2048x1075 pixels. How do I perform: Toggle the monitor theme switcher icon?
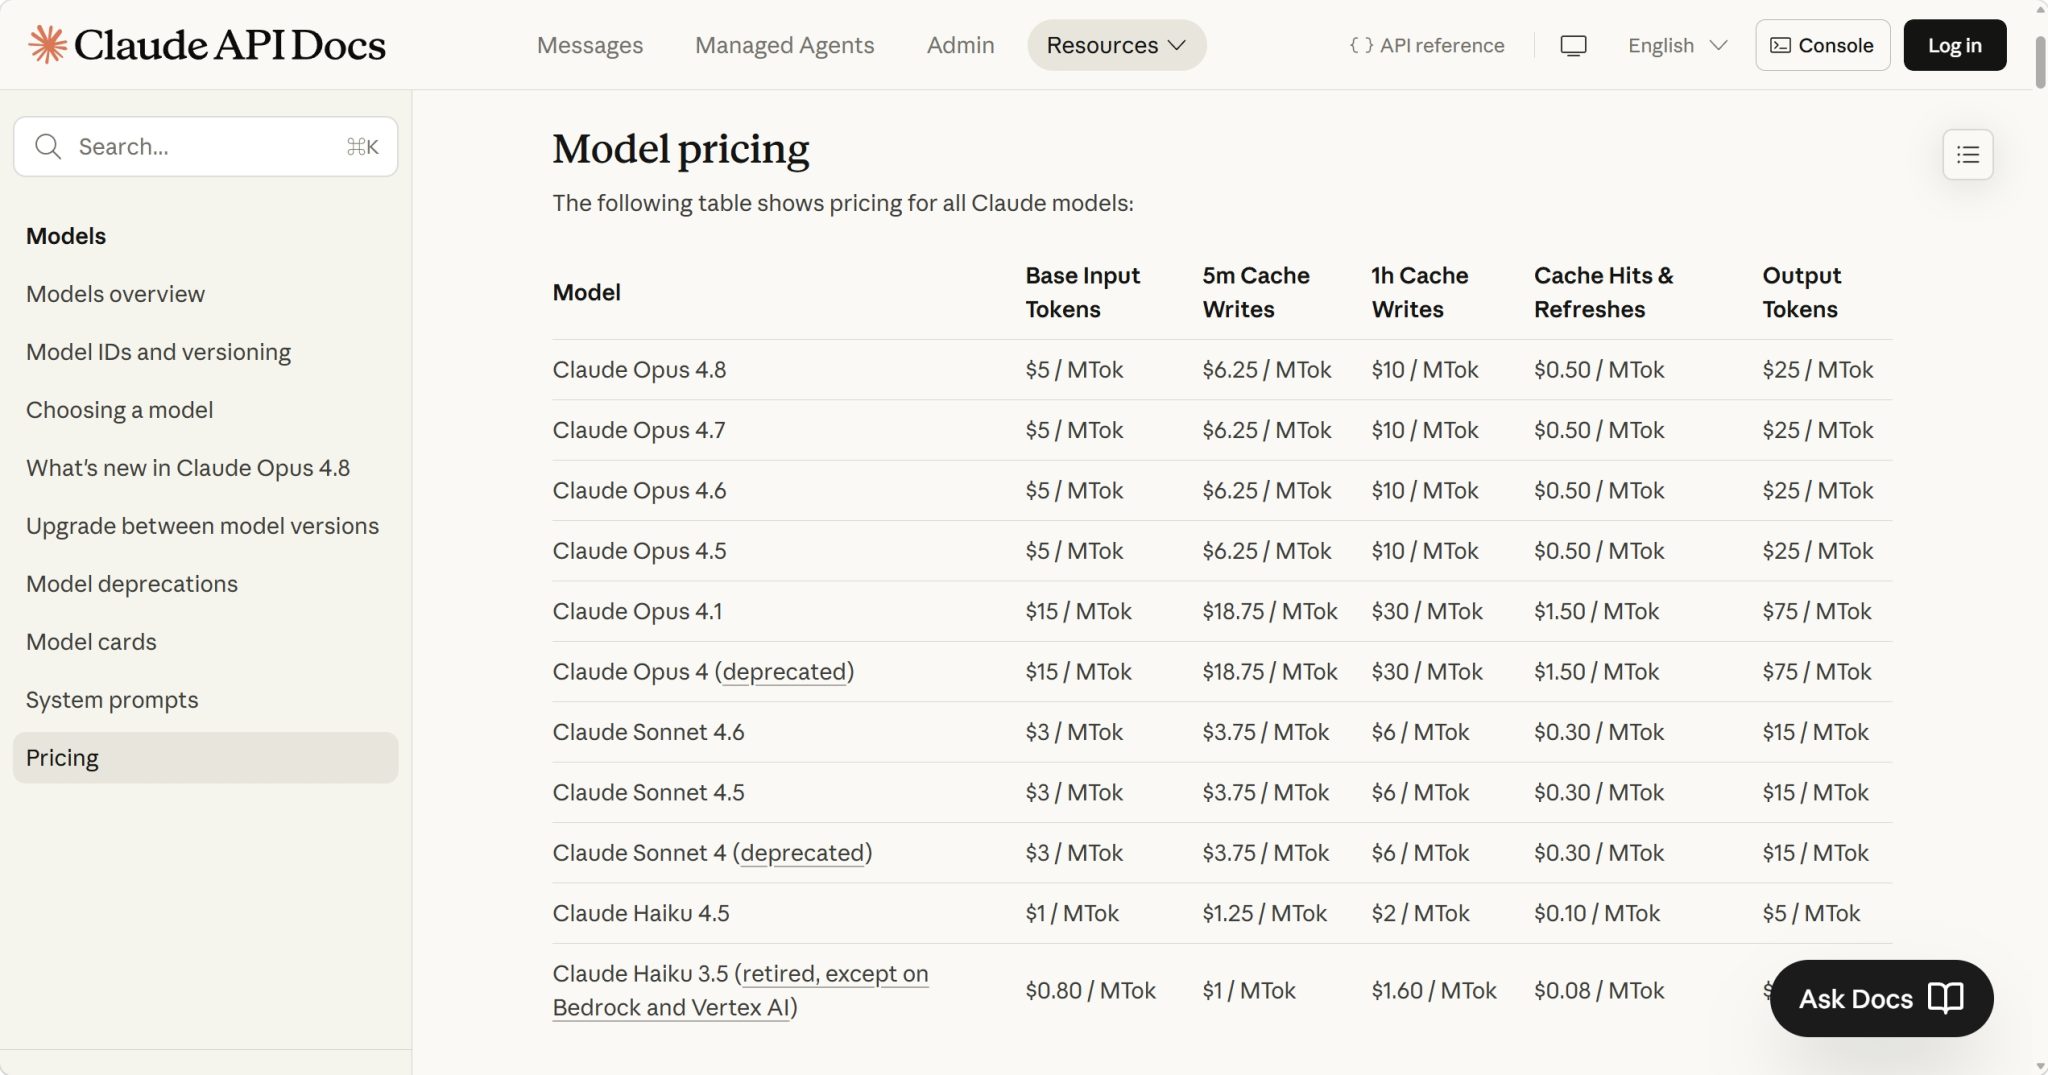point(1573,45)
